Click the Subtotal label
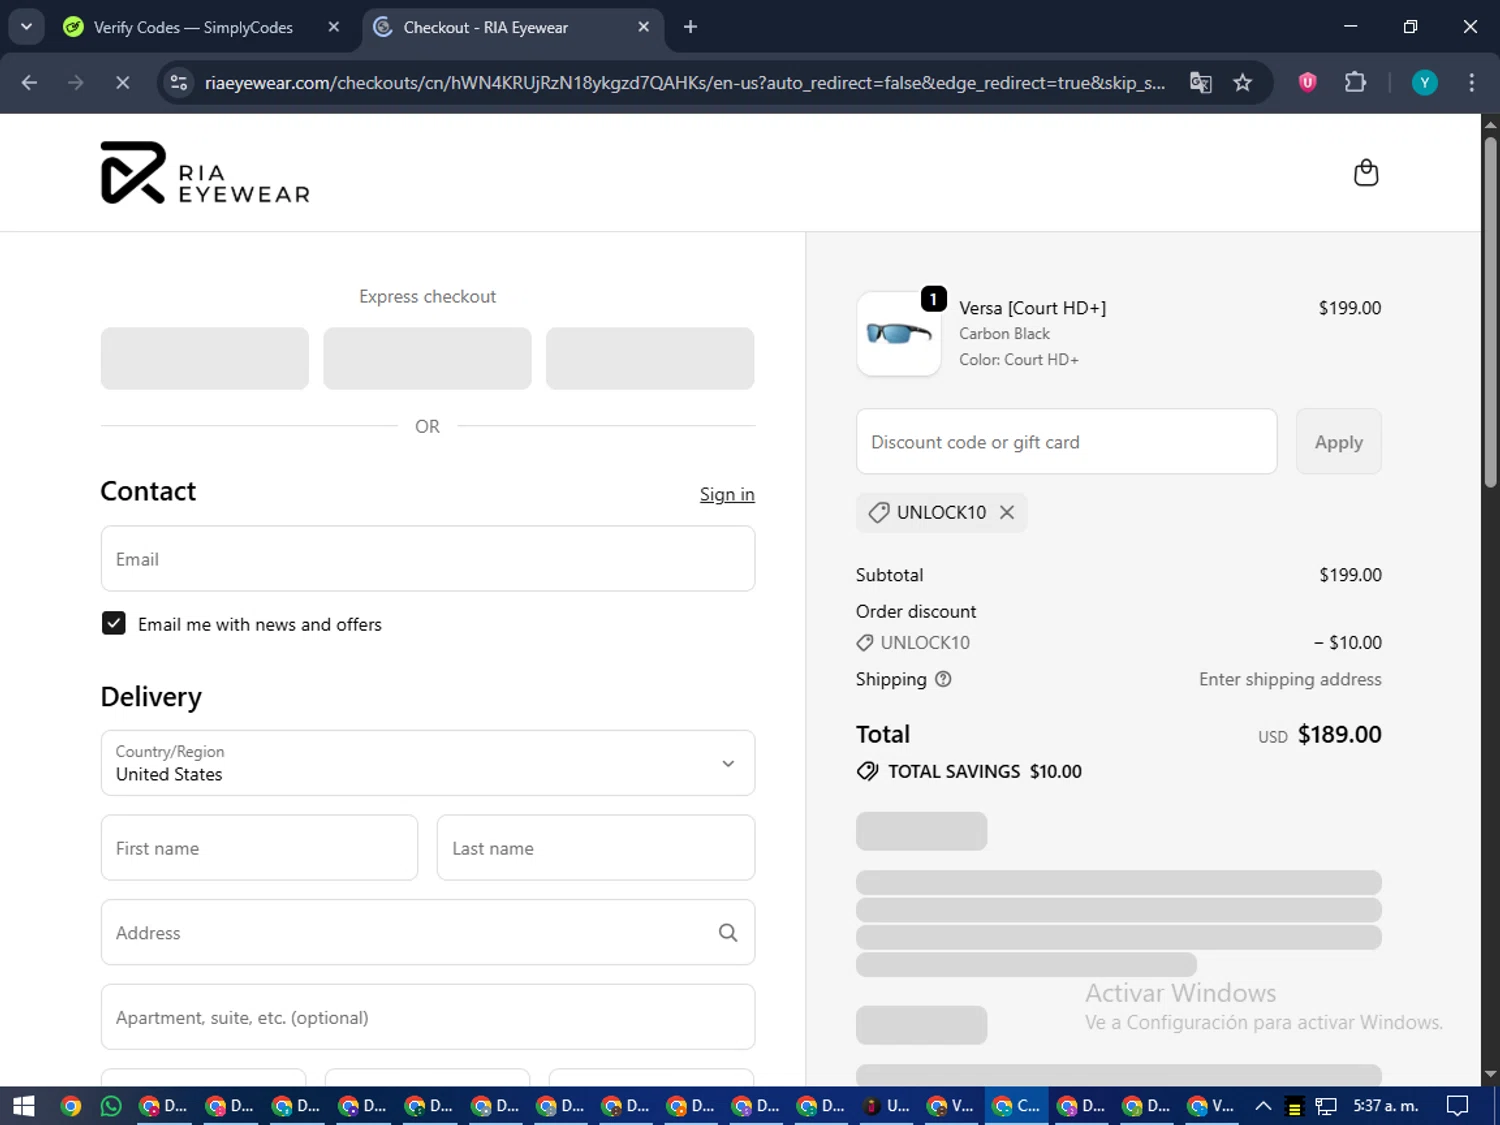This screenshot has width=1500, height=1125. click(889, 575)
